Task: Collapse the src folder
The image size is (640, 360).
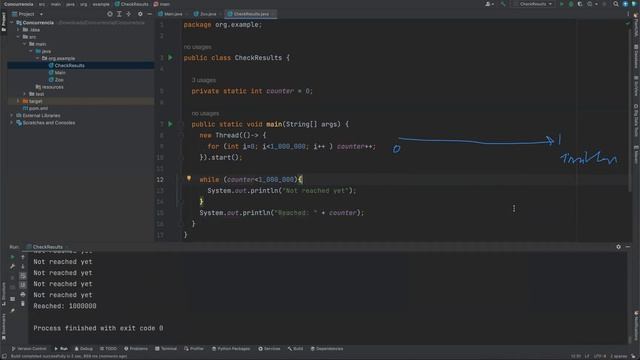Action: coord(18,37)
